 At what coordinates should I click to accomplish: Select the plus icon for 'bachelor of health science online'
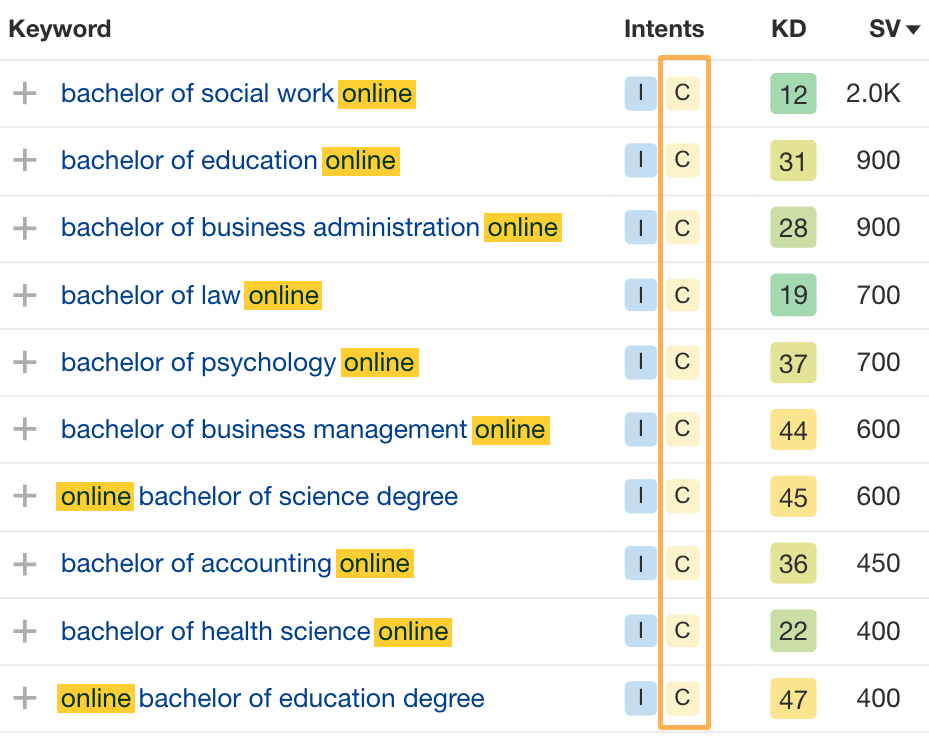tap(24, 631)
